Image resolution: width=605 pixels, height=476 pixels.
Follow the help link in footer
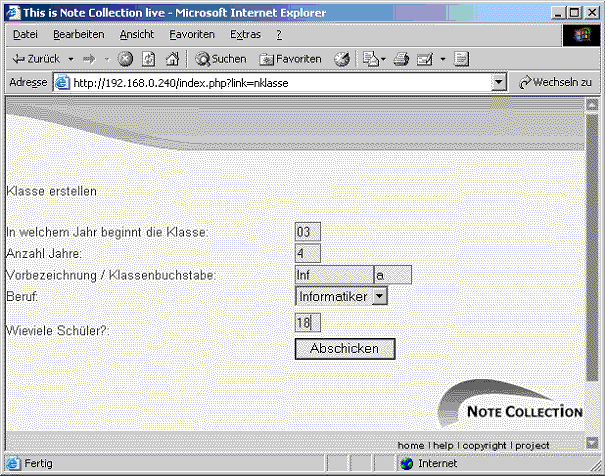442,445
